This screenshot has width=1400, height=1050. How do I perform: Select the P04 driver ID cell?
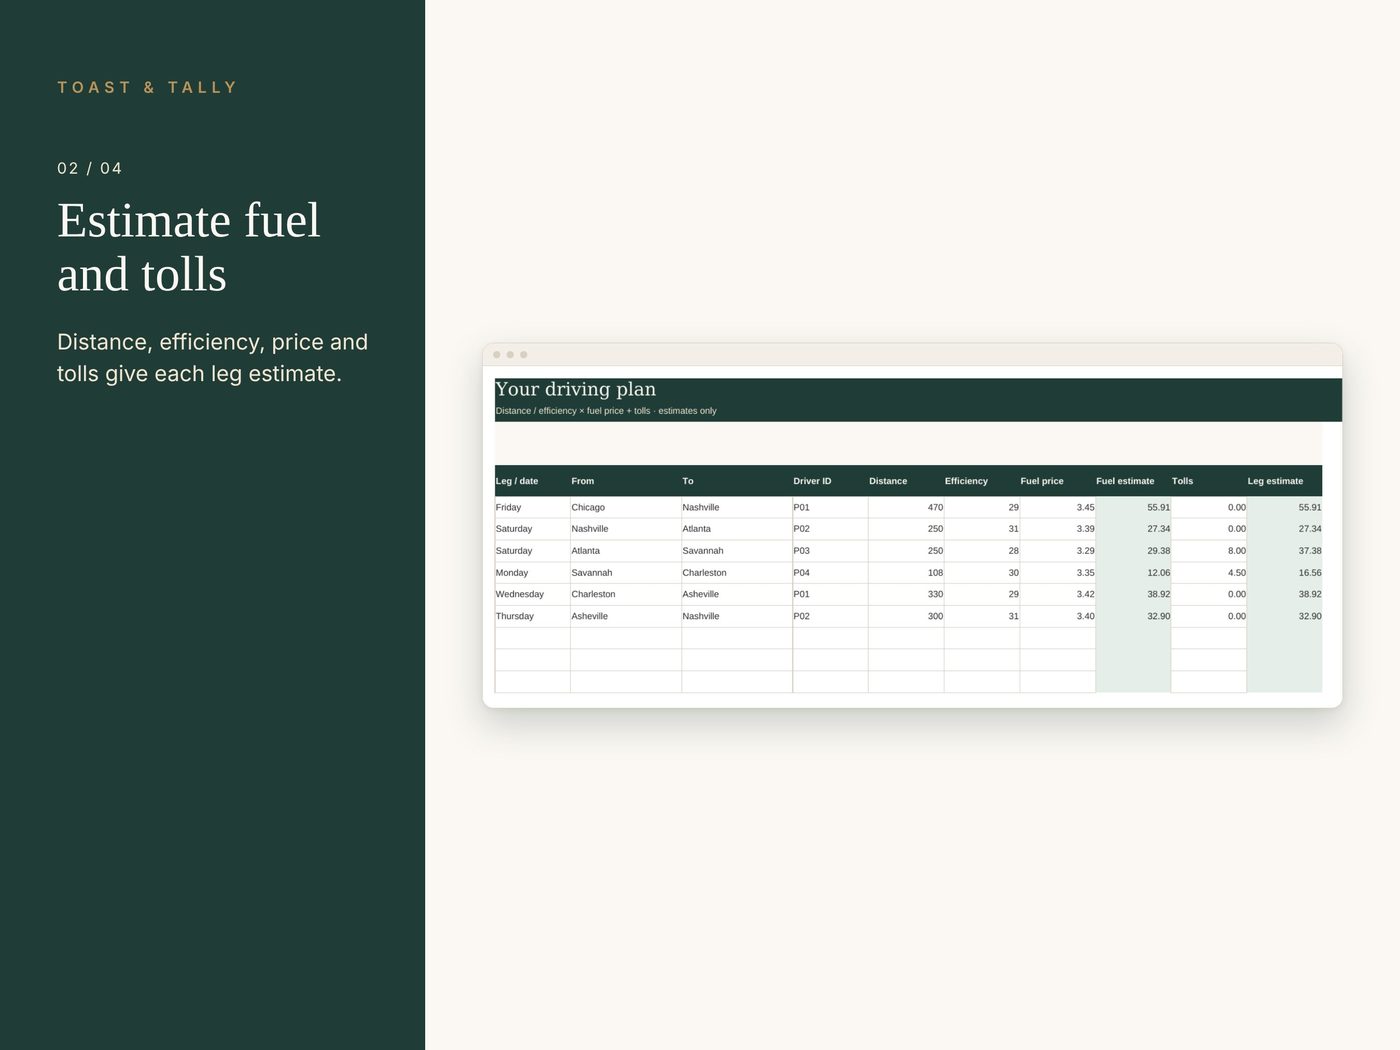[830, 573]
